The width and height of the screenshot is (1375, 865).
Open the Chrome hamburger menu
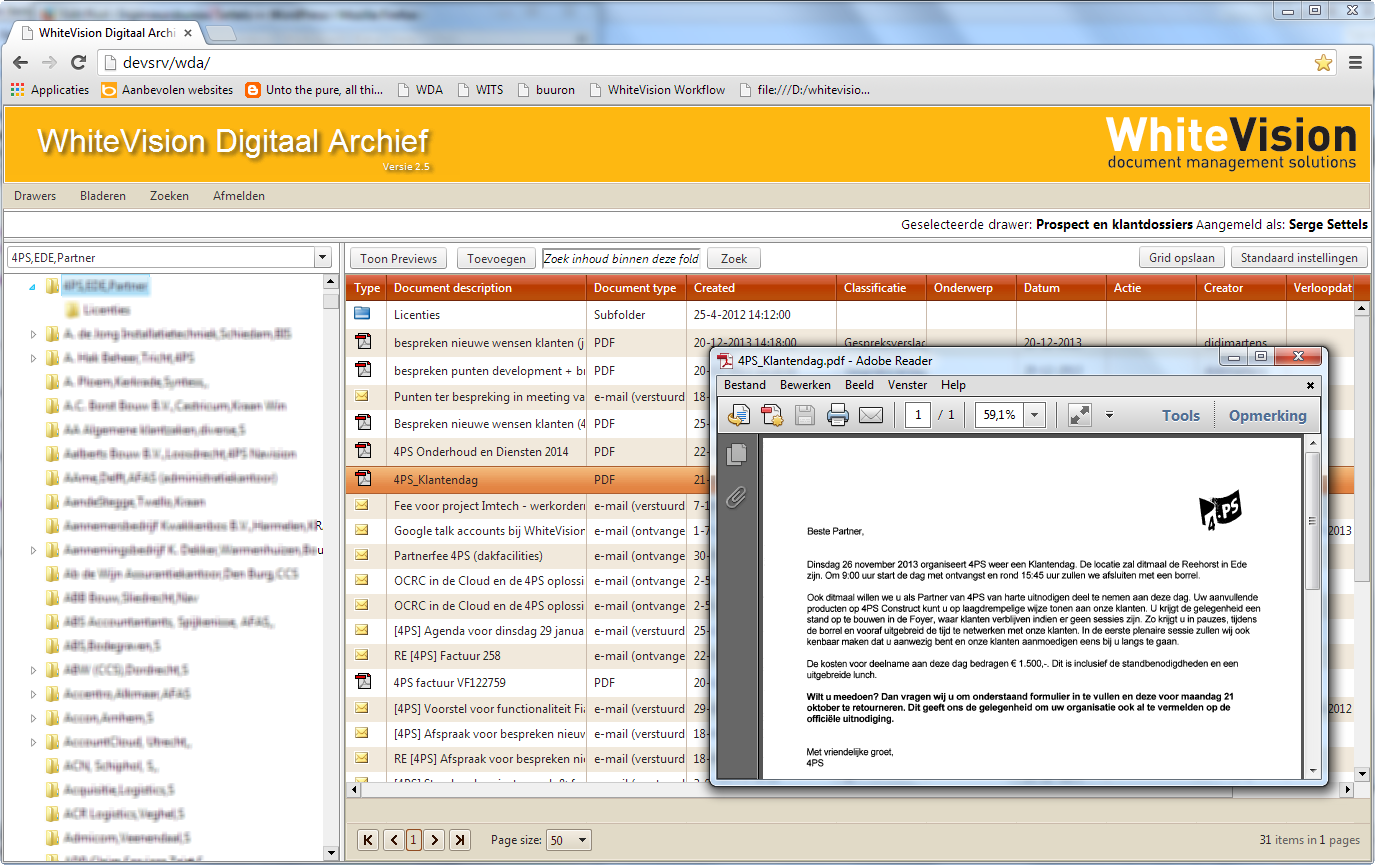[x=1355, y=63]
